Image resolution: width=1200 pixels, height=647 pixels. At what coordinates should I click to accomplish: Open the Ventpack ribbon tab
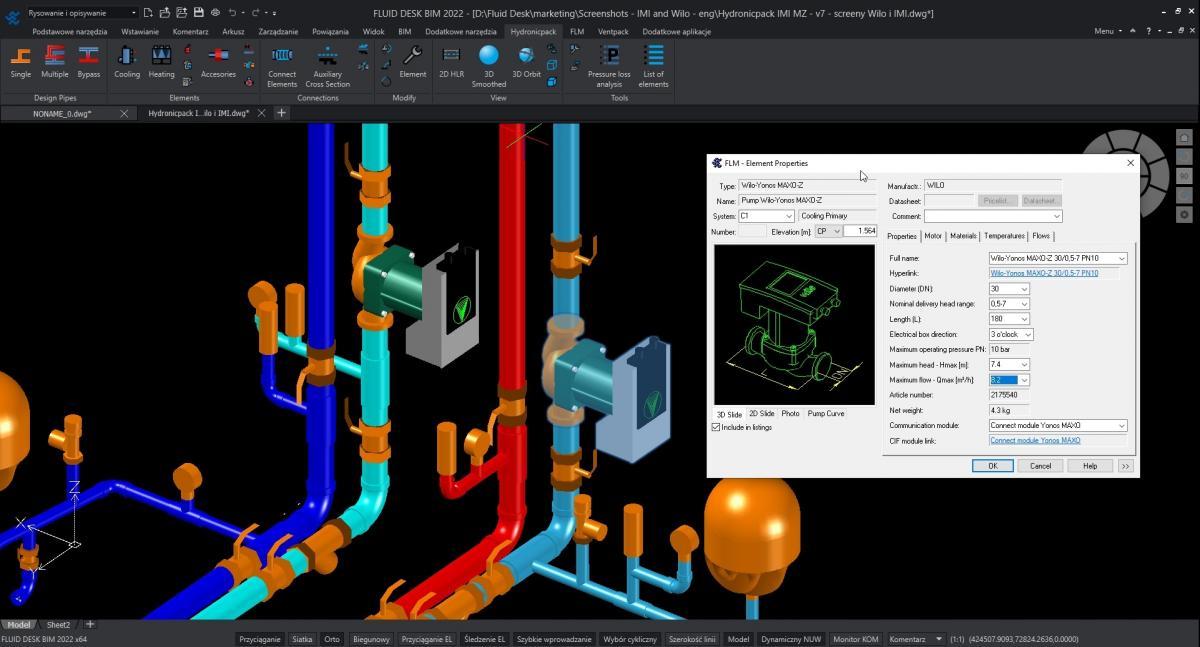click(x=613, y=31)
